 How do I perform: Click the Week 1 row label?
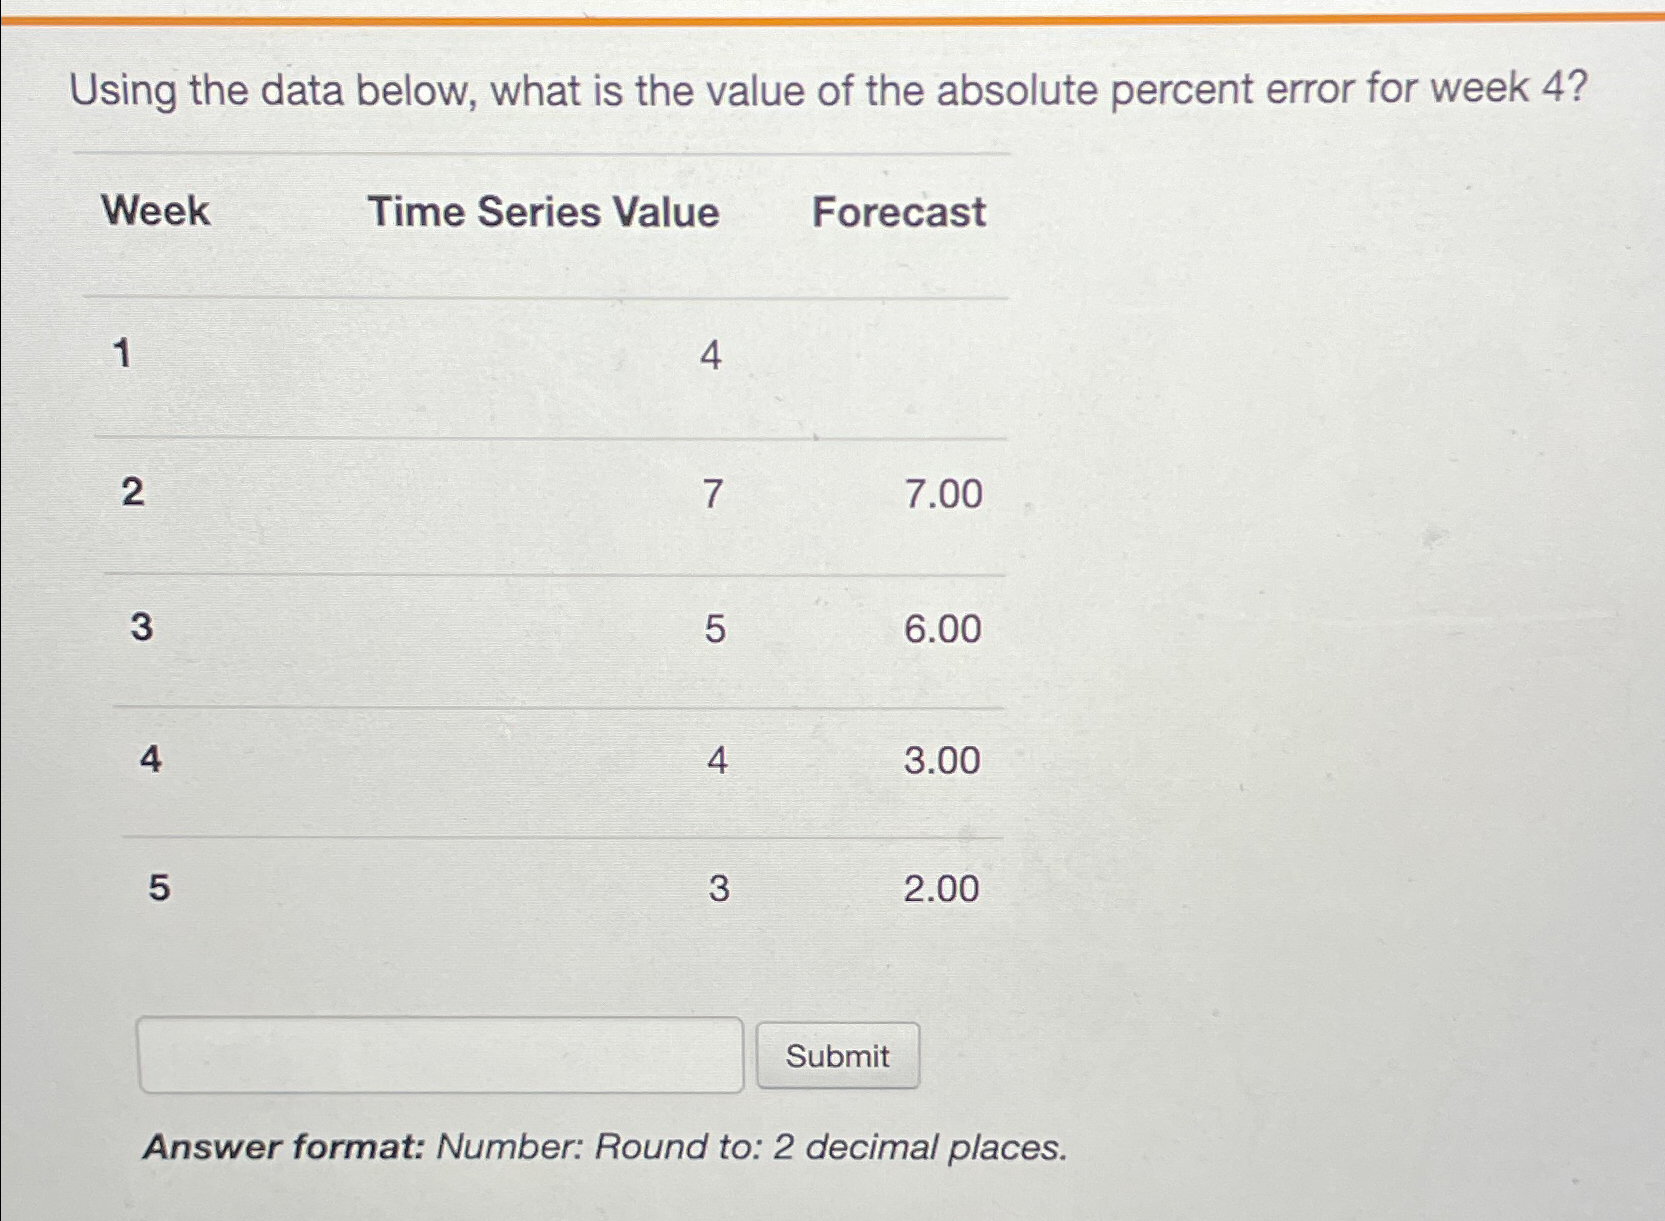click(121, 354)
